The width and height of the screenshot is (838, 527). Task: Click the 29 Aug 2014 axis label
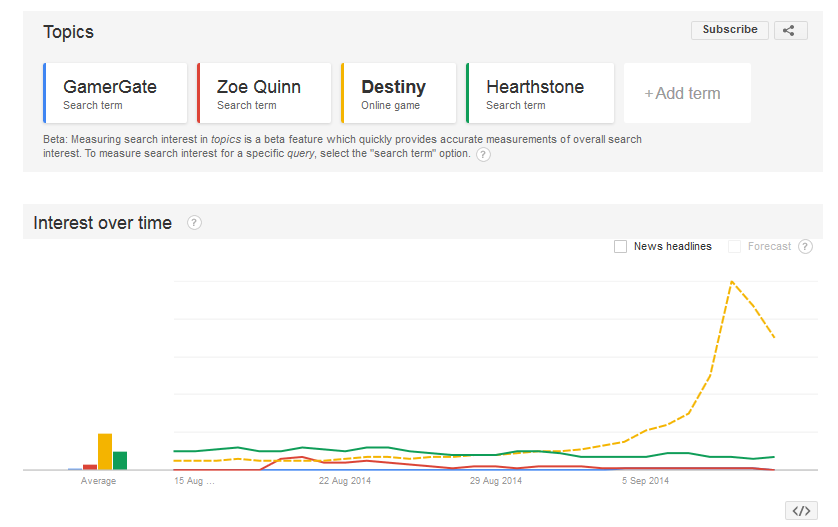495,481
